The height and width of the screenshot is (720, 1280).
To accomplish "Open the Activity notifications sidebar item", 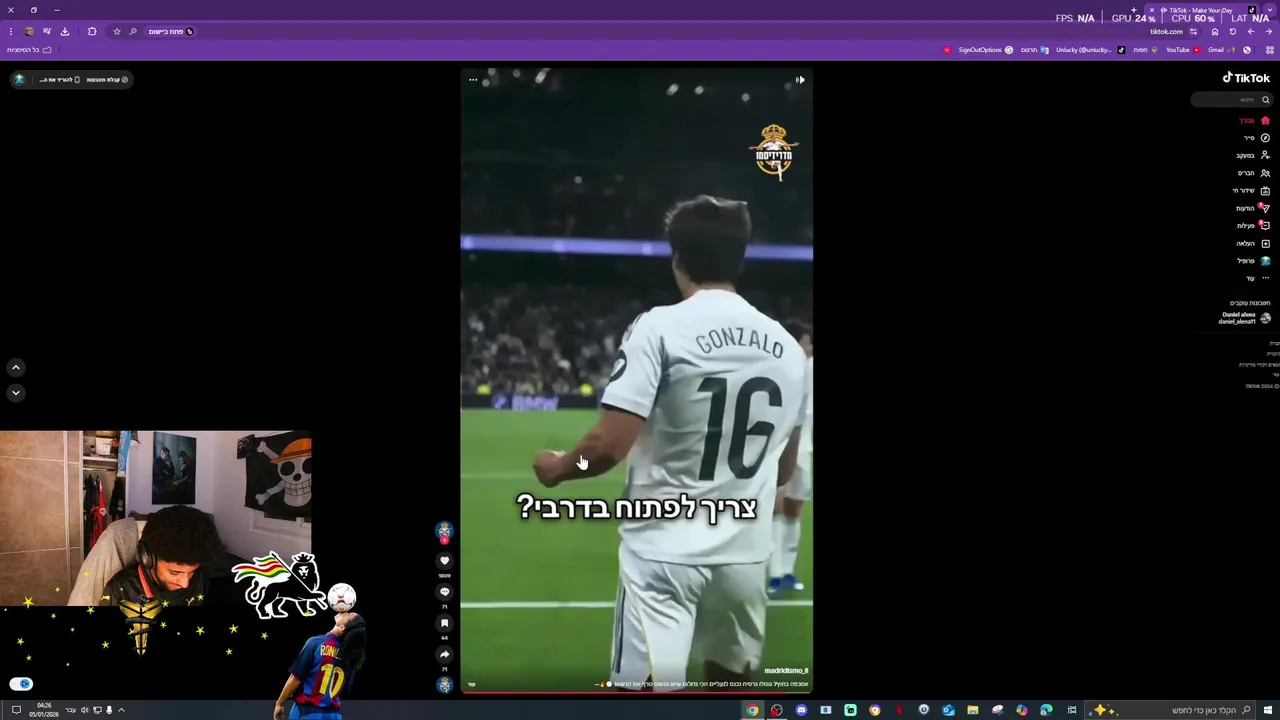I will coord(1253,226).
